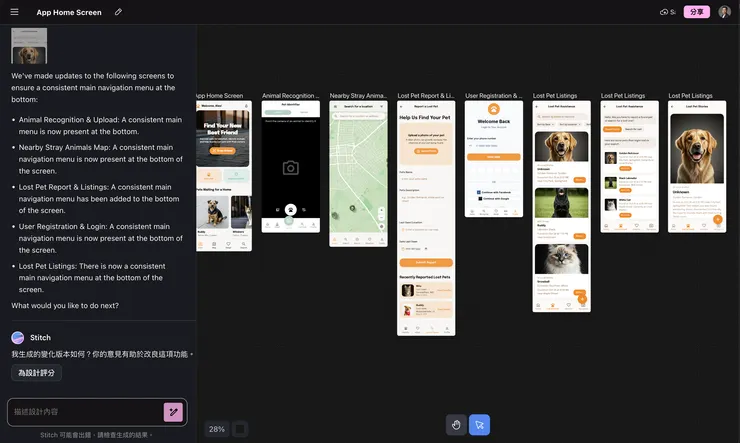The height and width of the screenshot is (443, 740).
Task: Click the pink generate button in prompt box
Action: 173,412
